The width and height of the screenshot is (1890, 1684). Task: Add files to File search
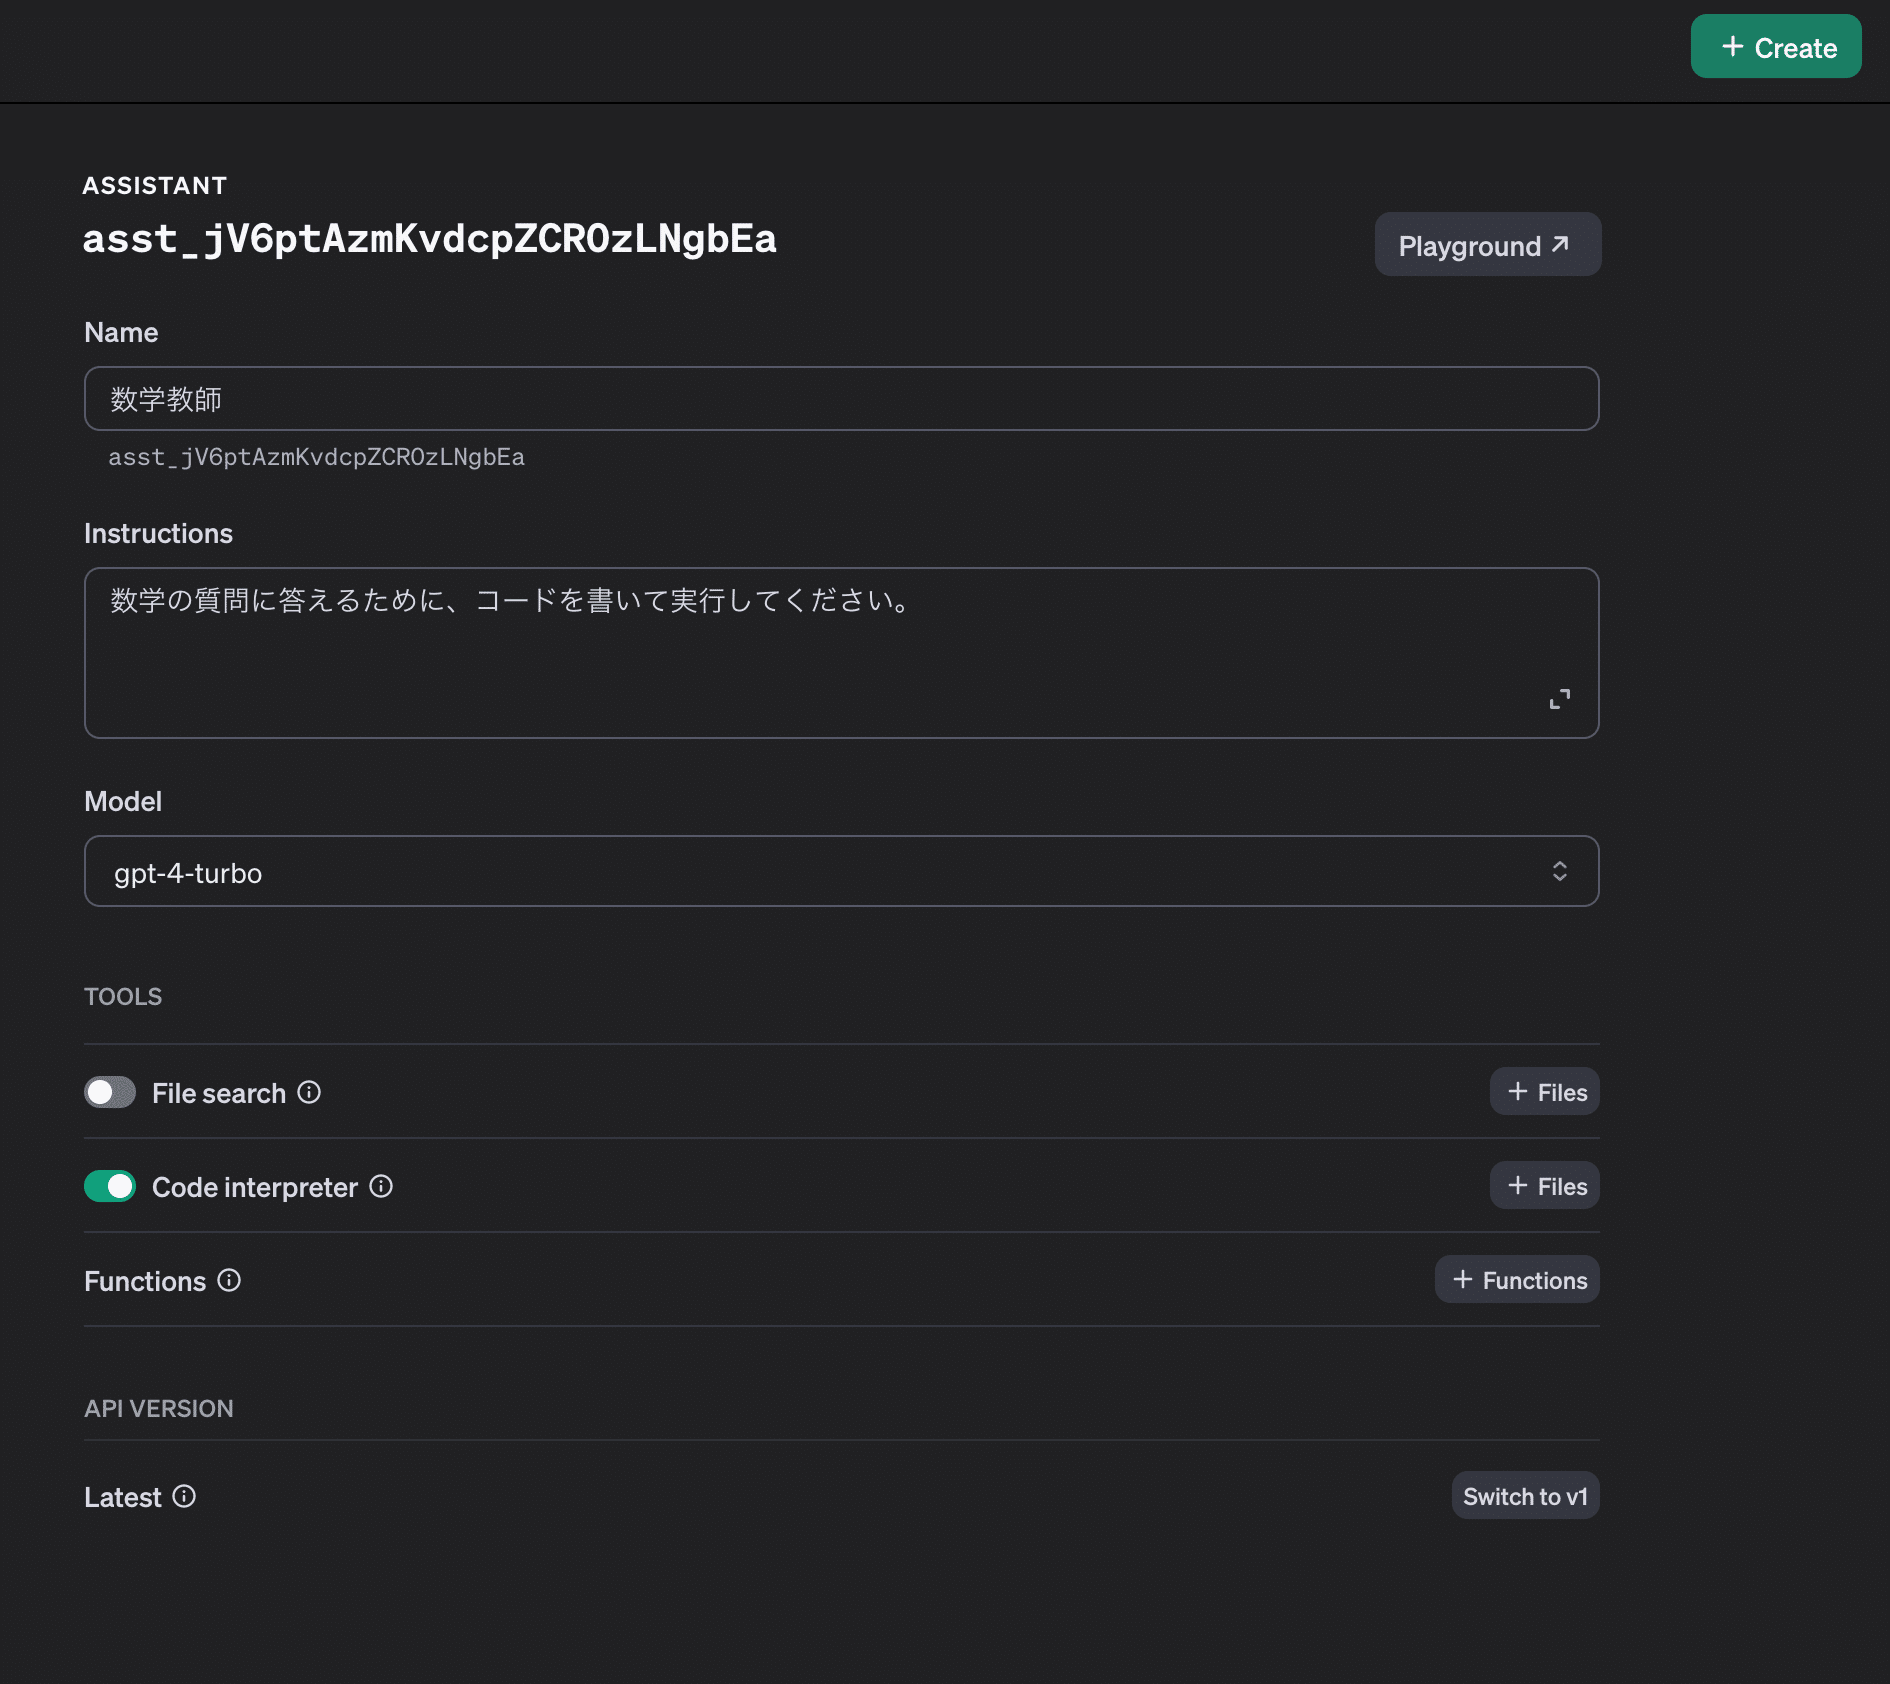click(1544, 1092)
